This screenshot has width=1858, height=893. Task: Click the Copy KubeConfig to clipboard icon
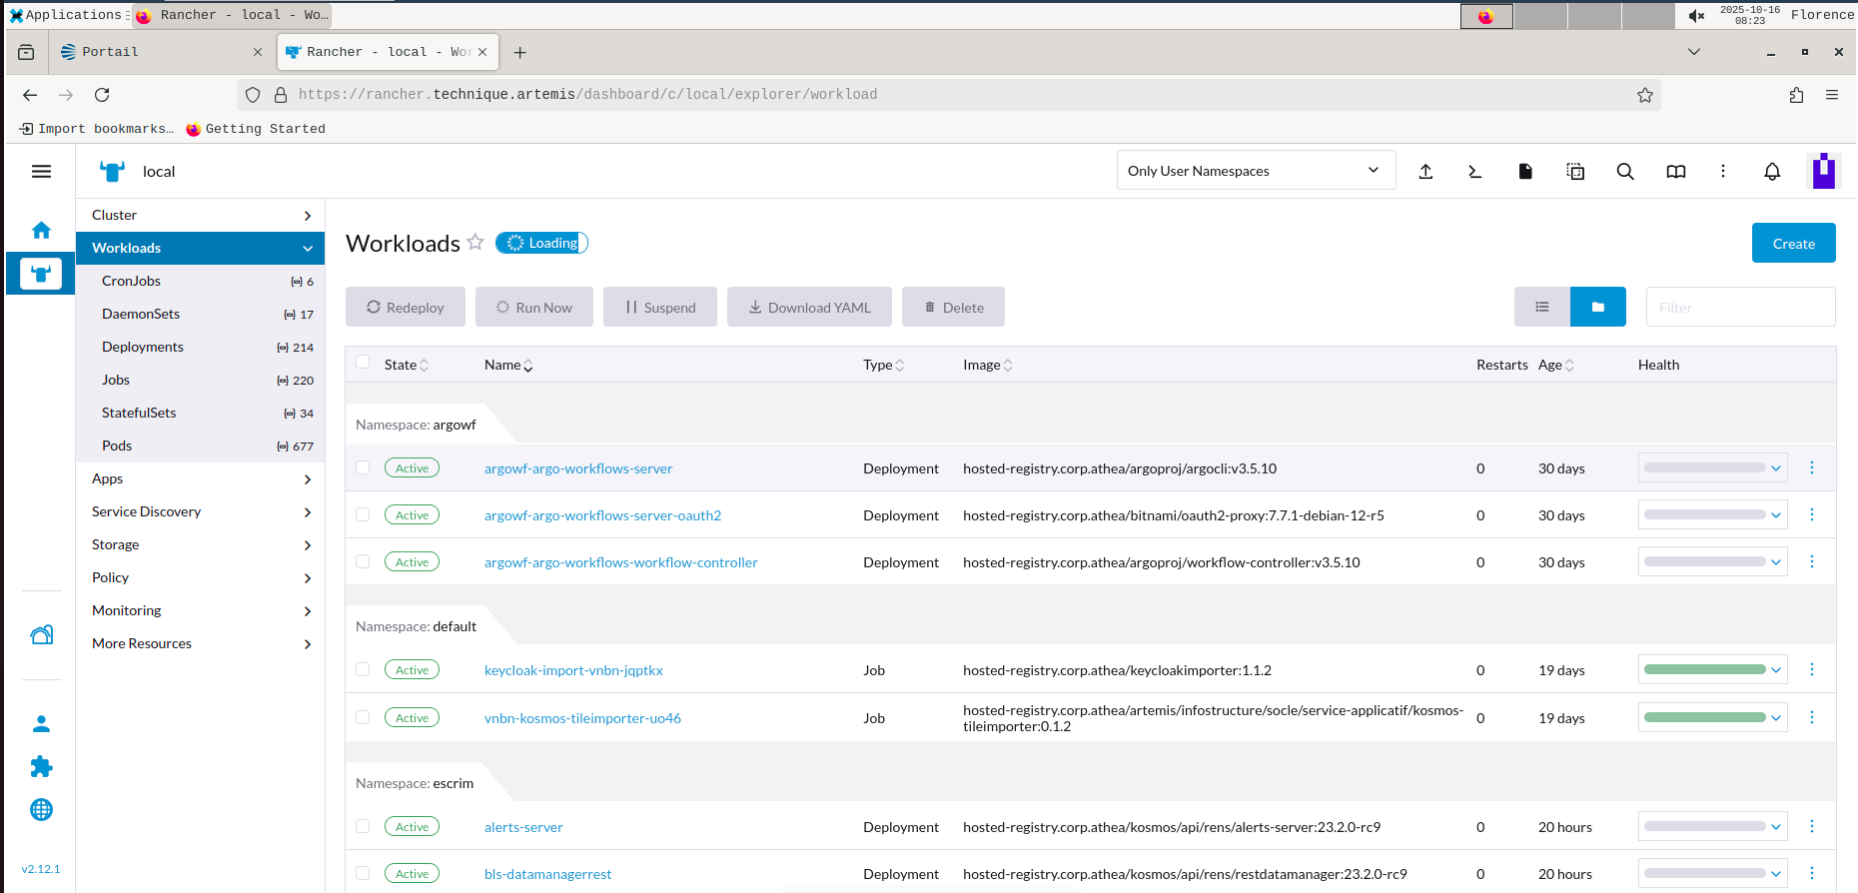(x=1575, y=172)
